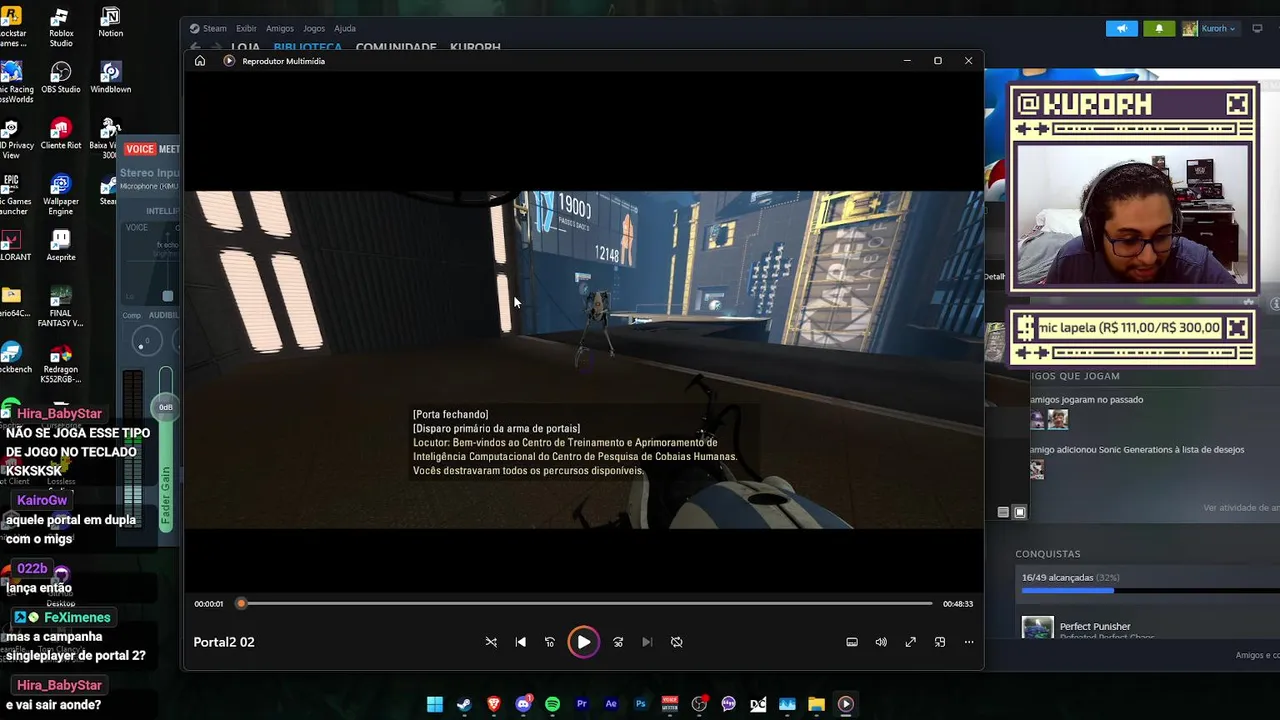Screen dimensions: 1280x720
Task: Open Voicemeeter from the taskbar
Action: coord(670,704)
